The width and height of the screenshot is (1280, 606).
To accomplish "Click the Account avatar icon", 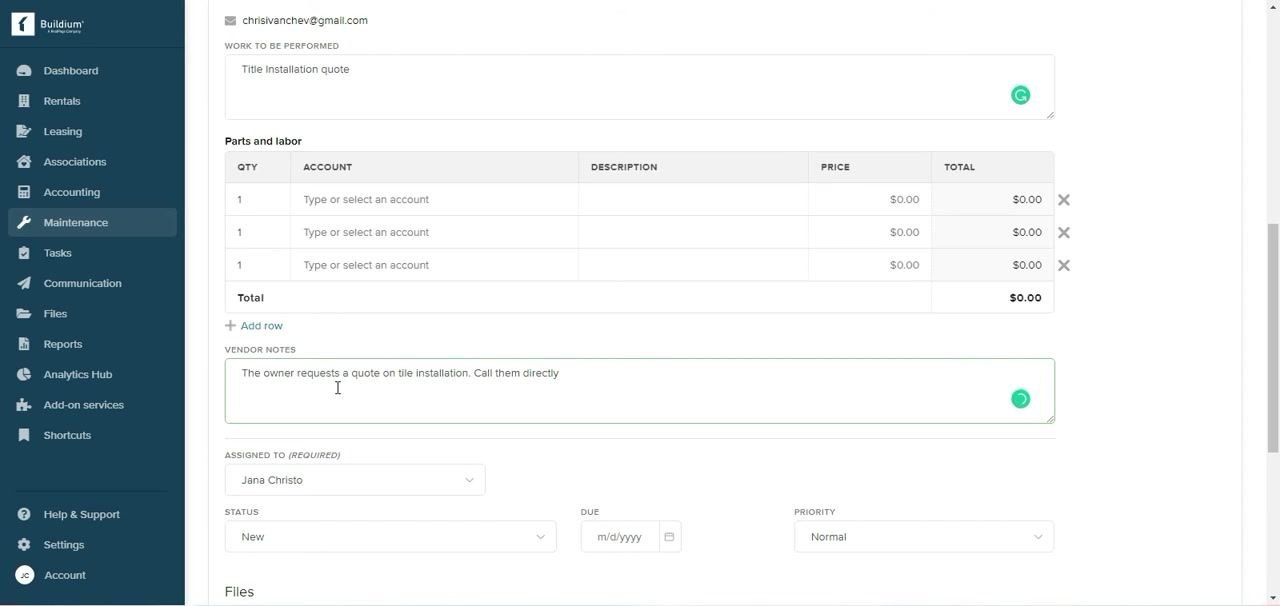I will [x=24, y=575].
